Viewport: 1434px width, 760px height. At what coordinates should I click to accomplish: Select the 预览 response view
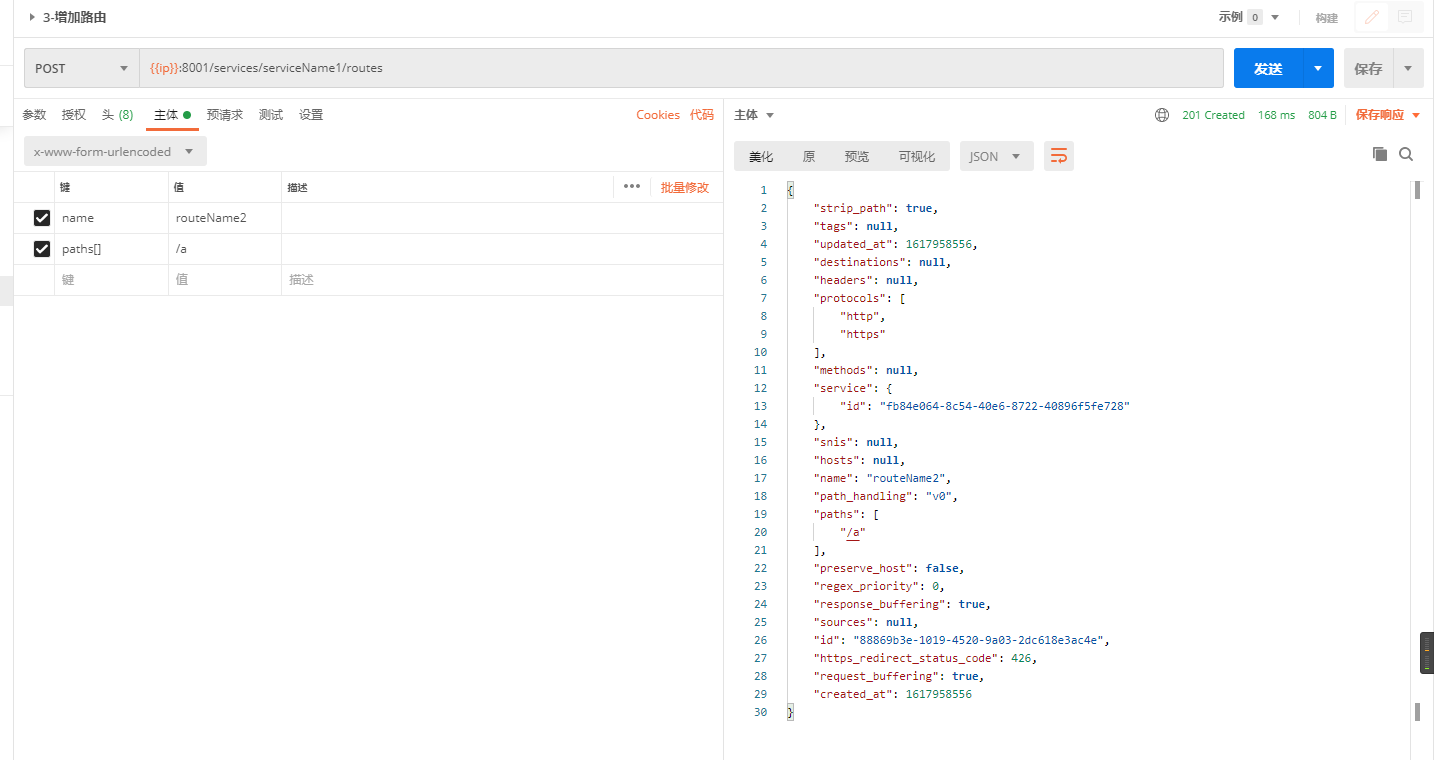pyautogui.click(x=857, y=156)
